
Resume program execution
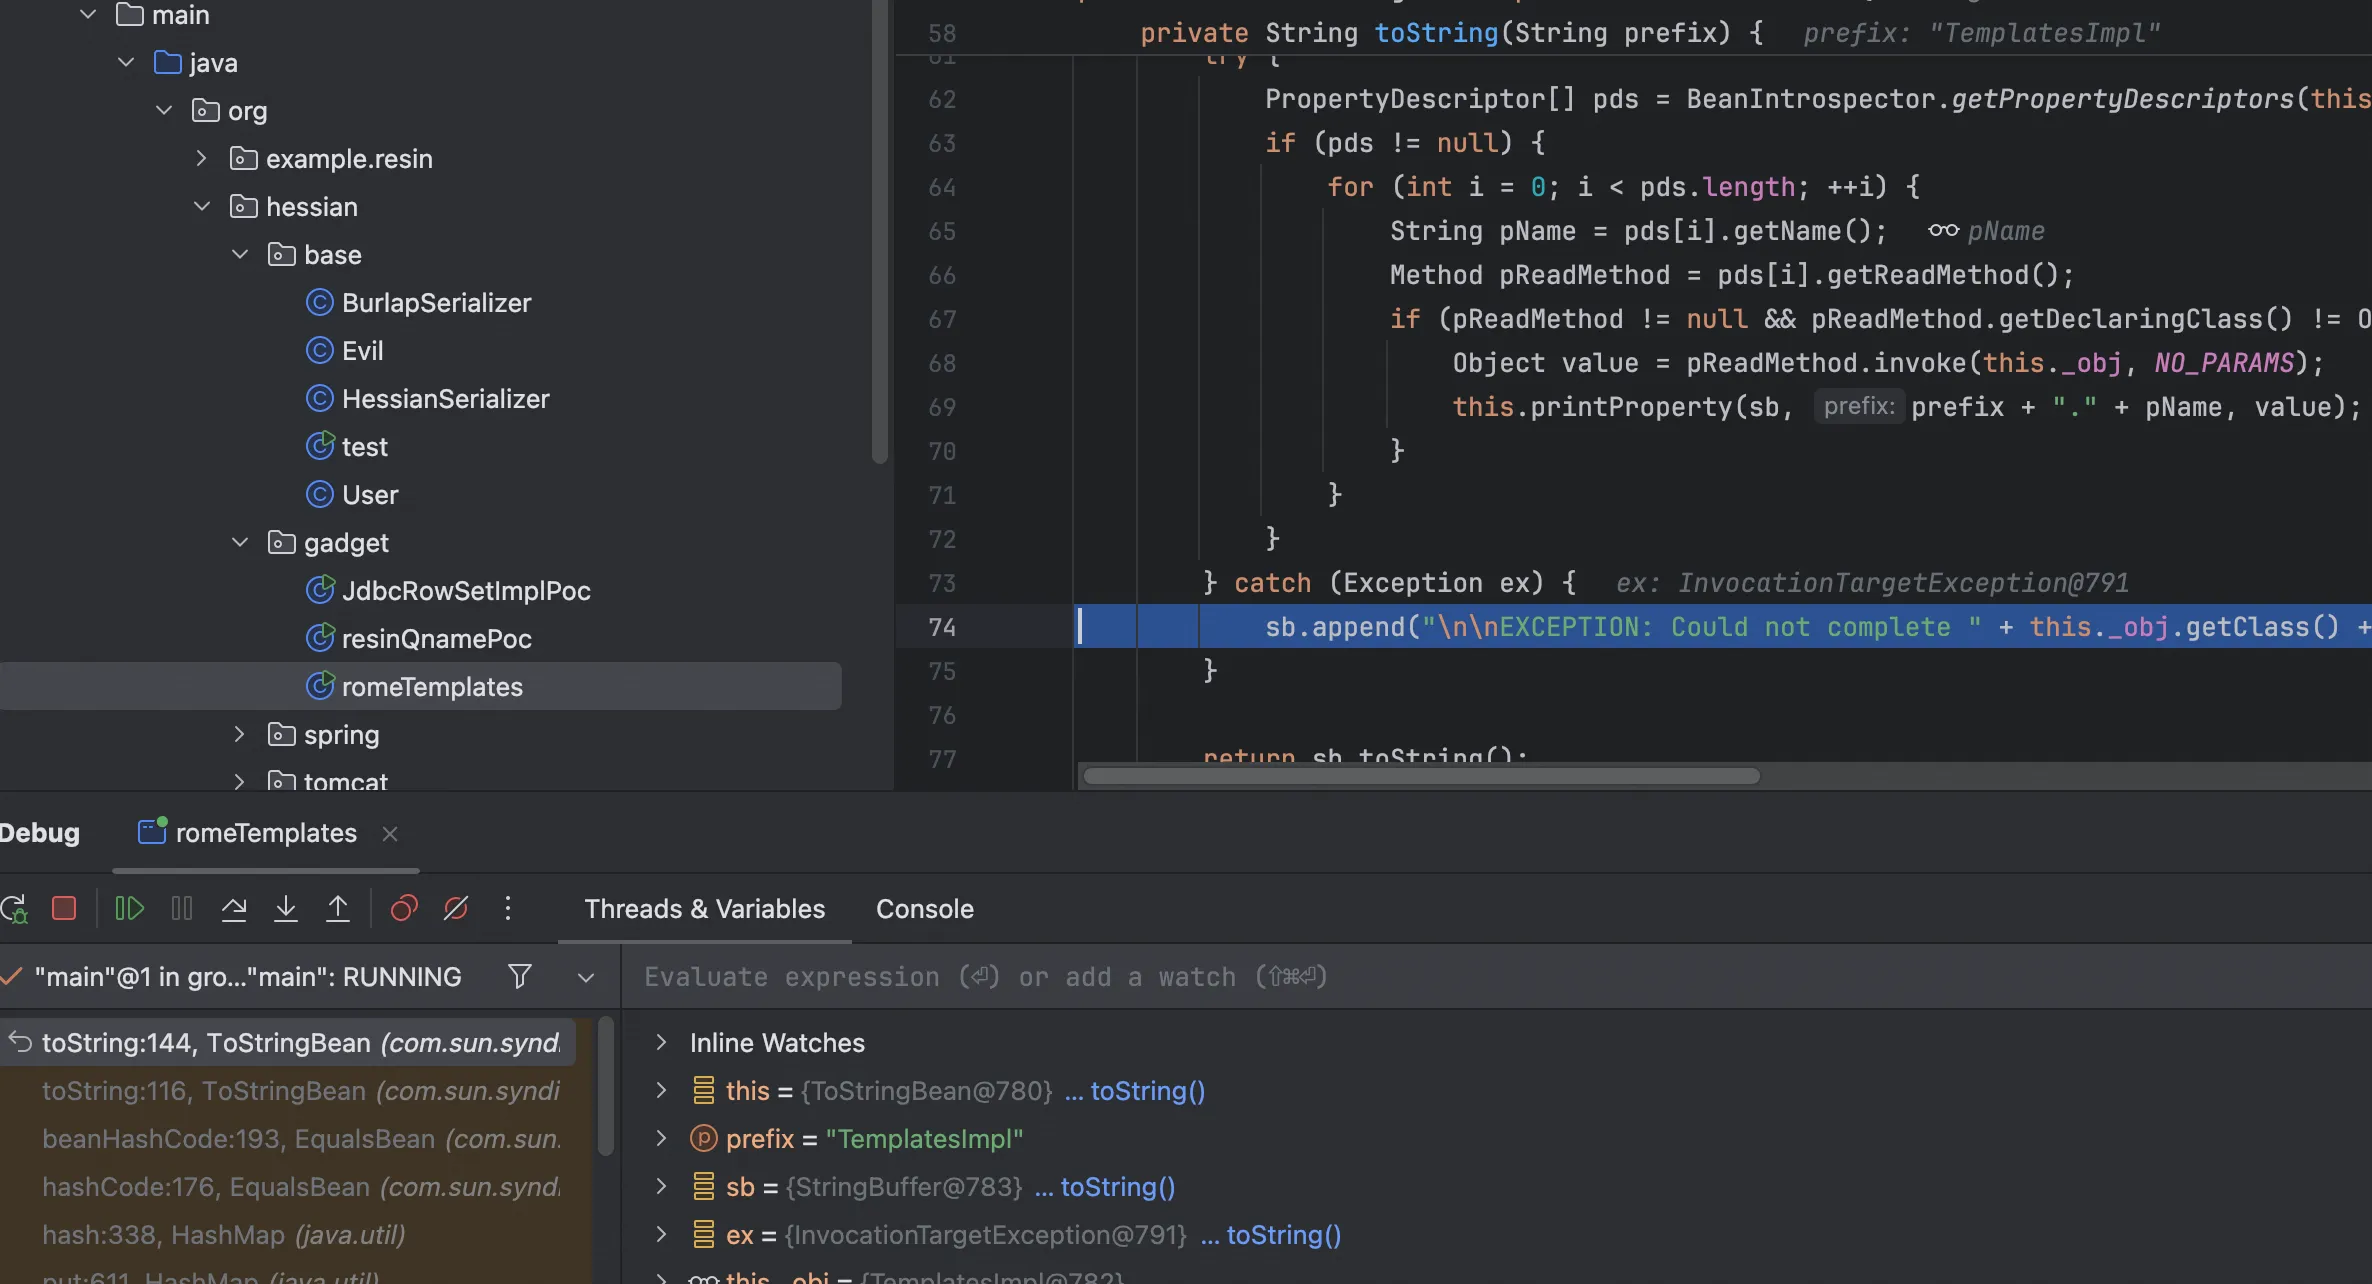tap(130, 909)
